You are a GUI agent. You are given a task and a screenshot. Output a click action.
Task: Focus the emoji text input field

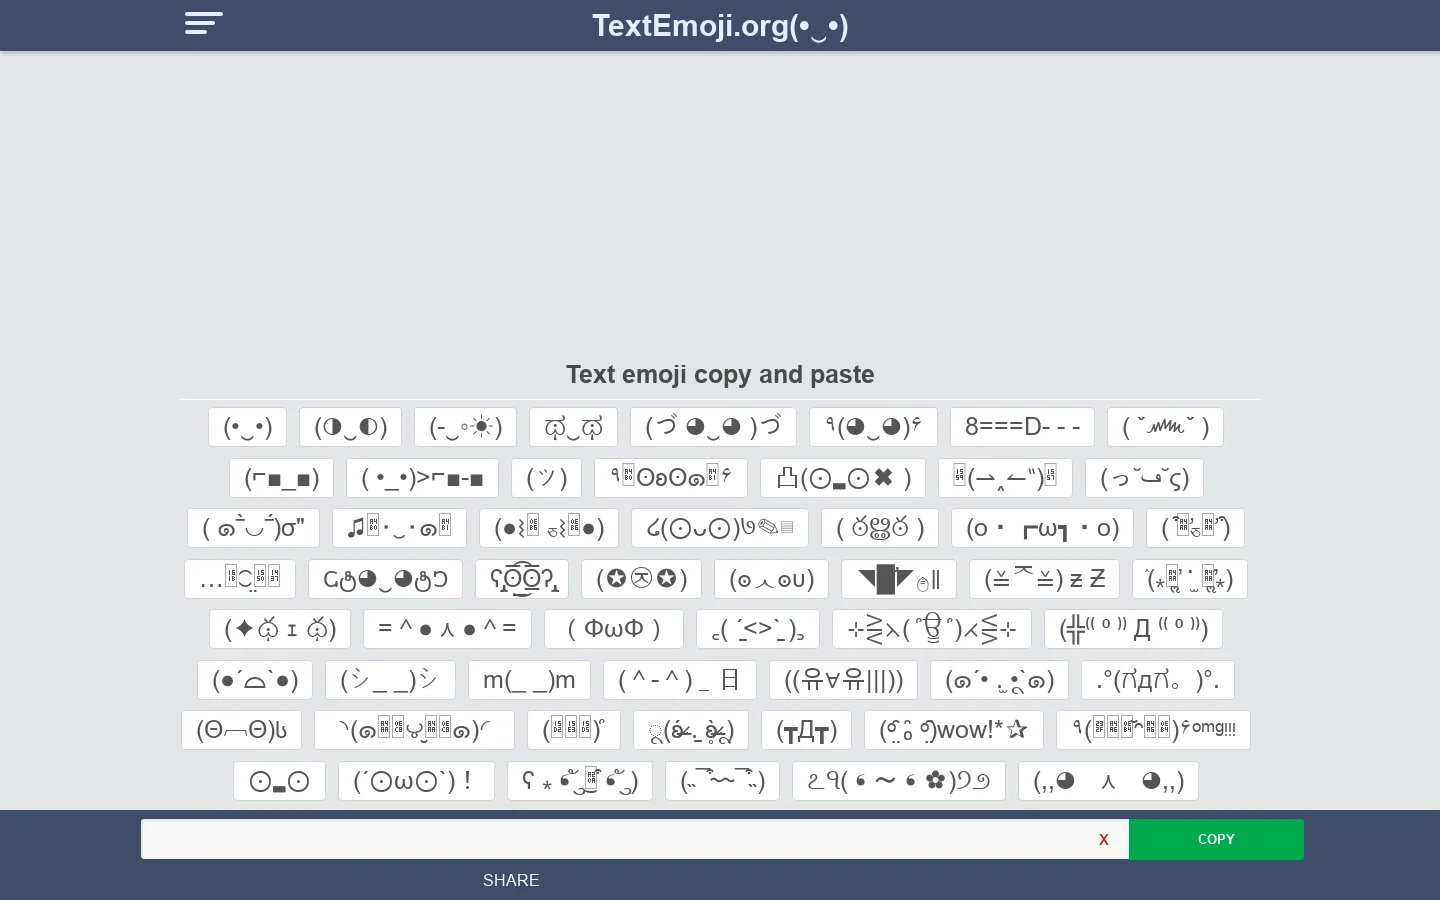(635, 839)
